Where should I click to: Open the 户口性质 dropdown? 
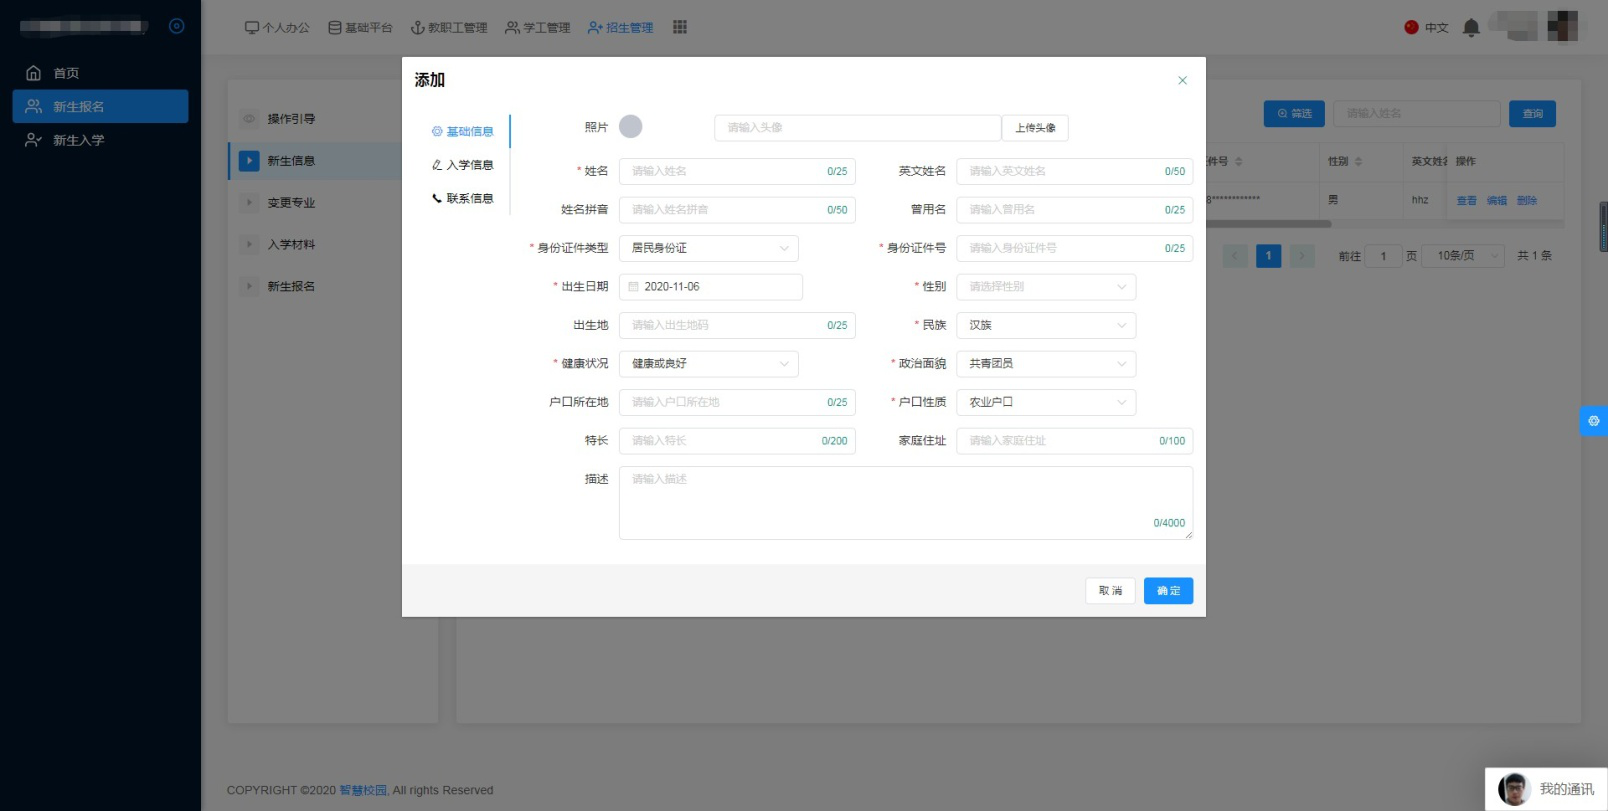[1045, 402]
